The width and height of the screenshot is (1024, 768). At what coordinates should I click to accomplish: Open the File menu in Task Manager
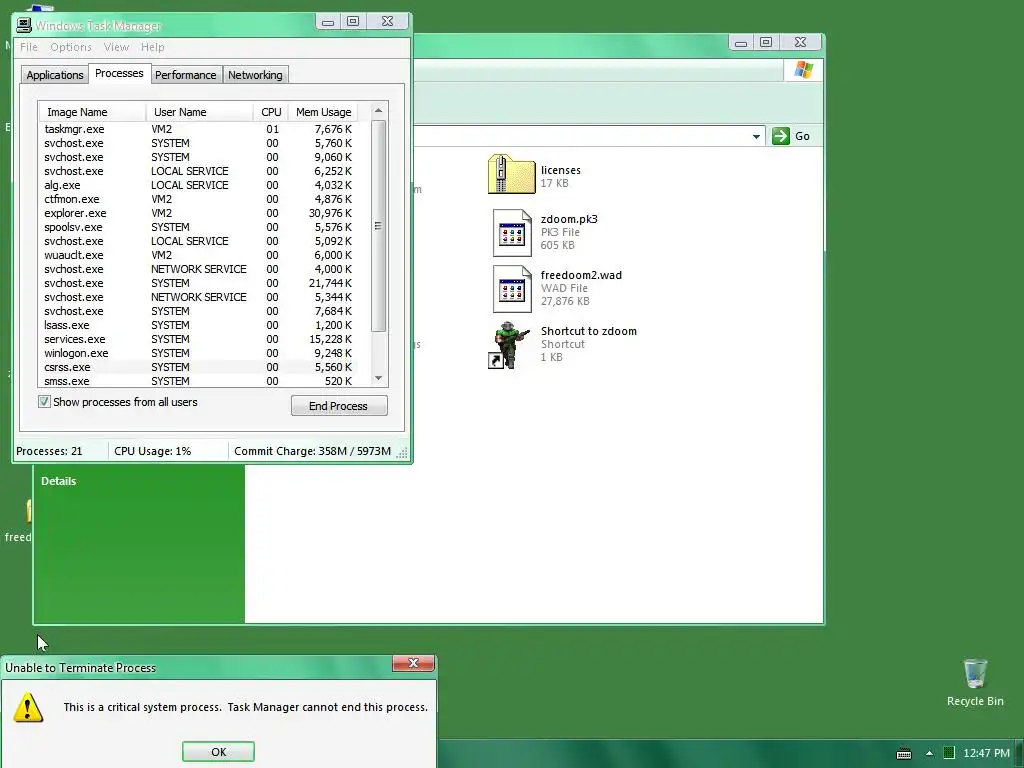coord(29,47)
